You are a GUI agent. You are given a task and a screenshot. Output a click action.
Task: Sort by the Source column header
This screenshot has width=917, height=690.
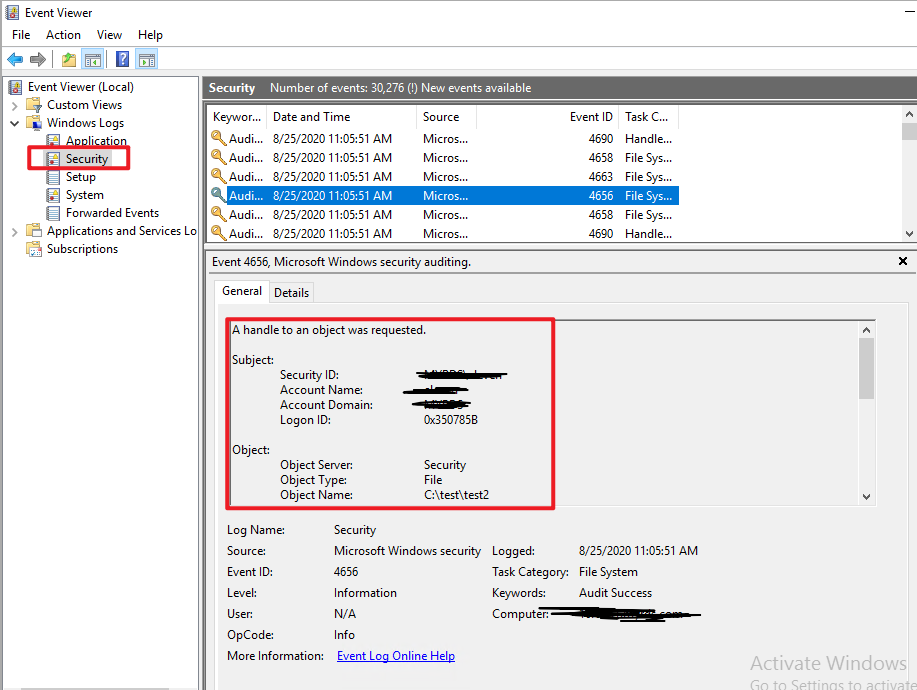click(446, 117)
